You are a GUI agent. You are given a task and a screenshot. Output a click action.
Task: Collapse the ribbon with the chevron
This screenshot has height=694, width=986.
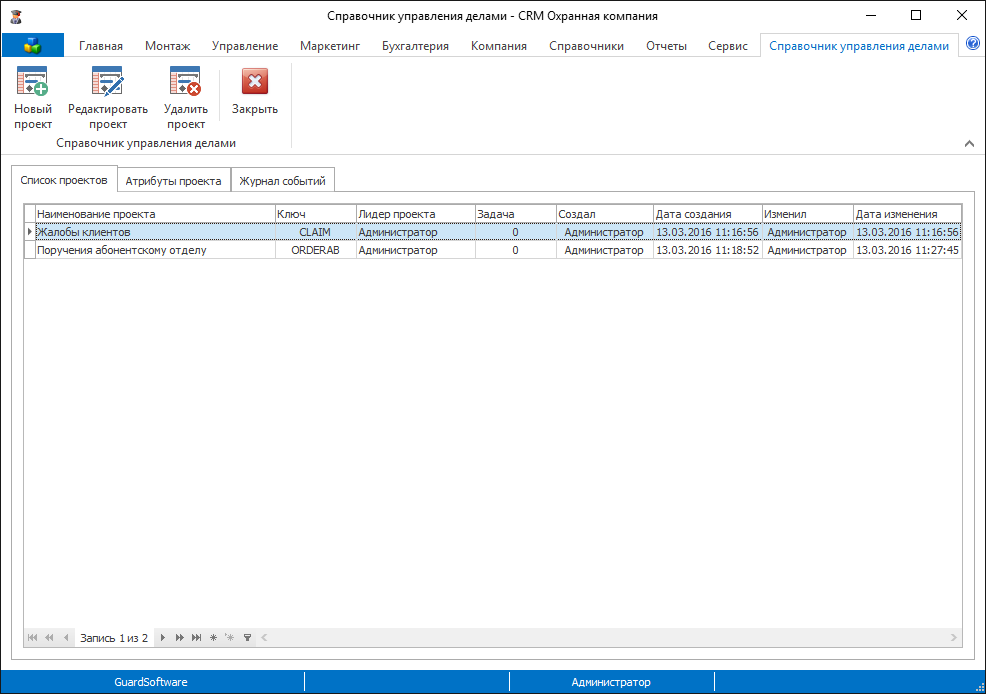tap(969, 143)
